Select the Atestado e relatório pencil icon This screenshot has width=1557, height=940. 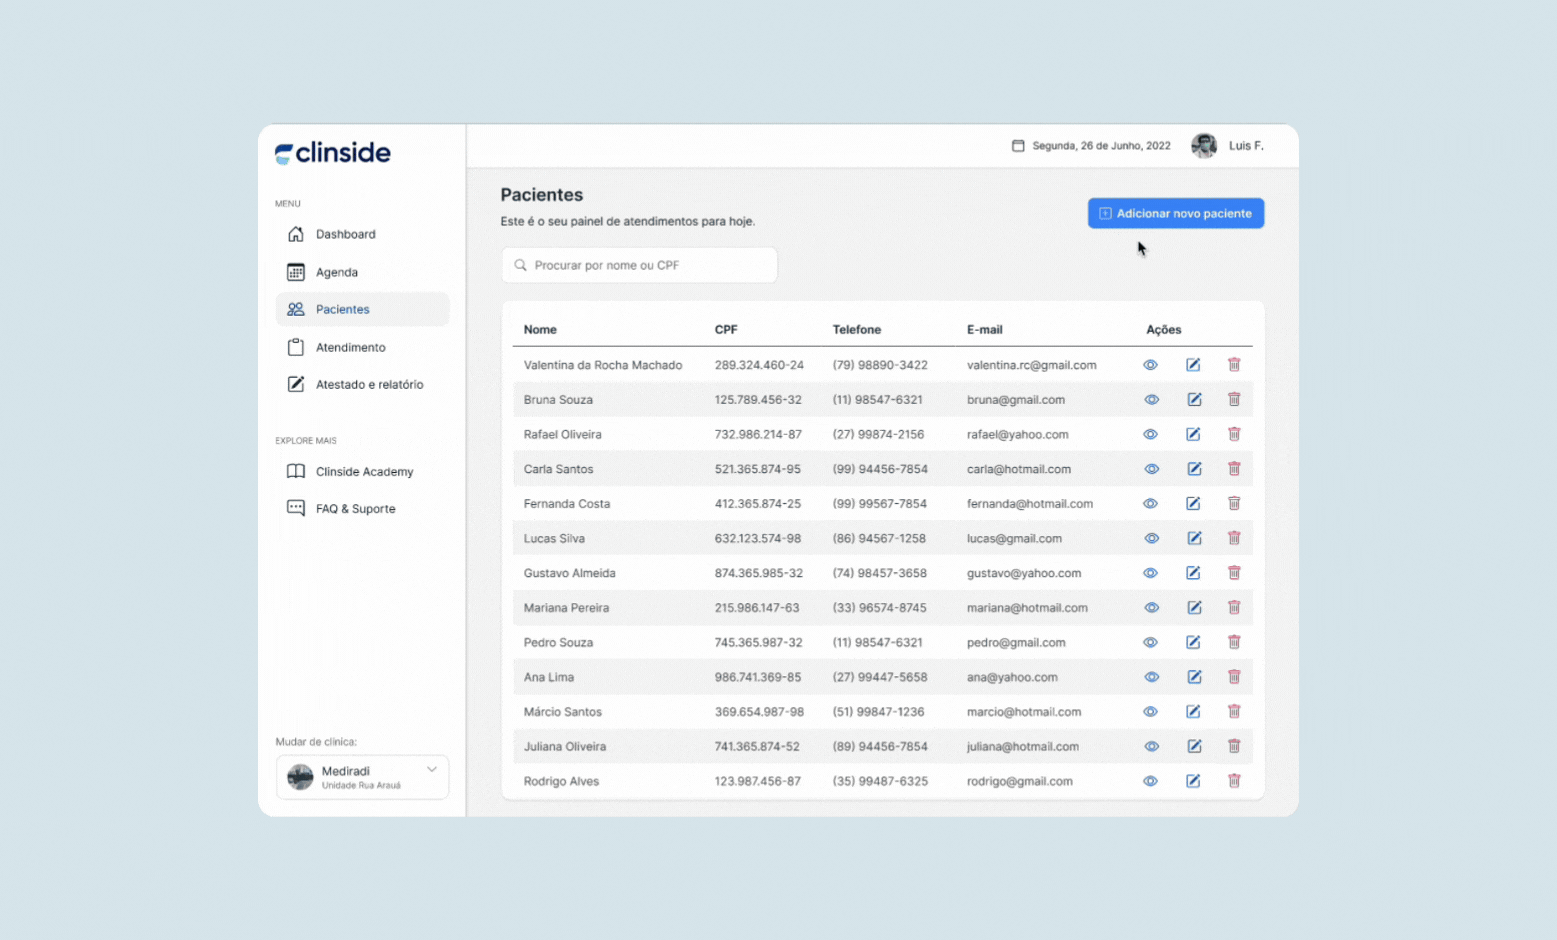(x=295, y=384)
